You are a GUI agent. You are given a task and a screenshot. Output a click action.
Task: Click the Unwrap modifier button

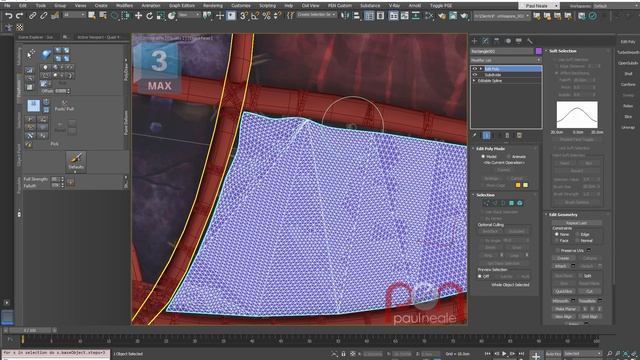click(628, 127)
